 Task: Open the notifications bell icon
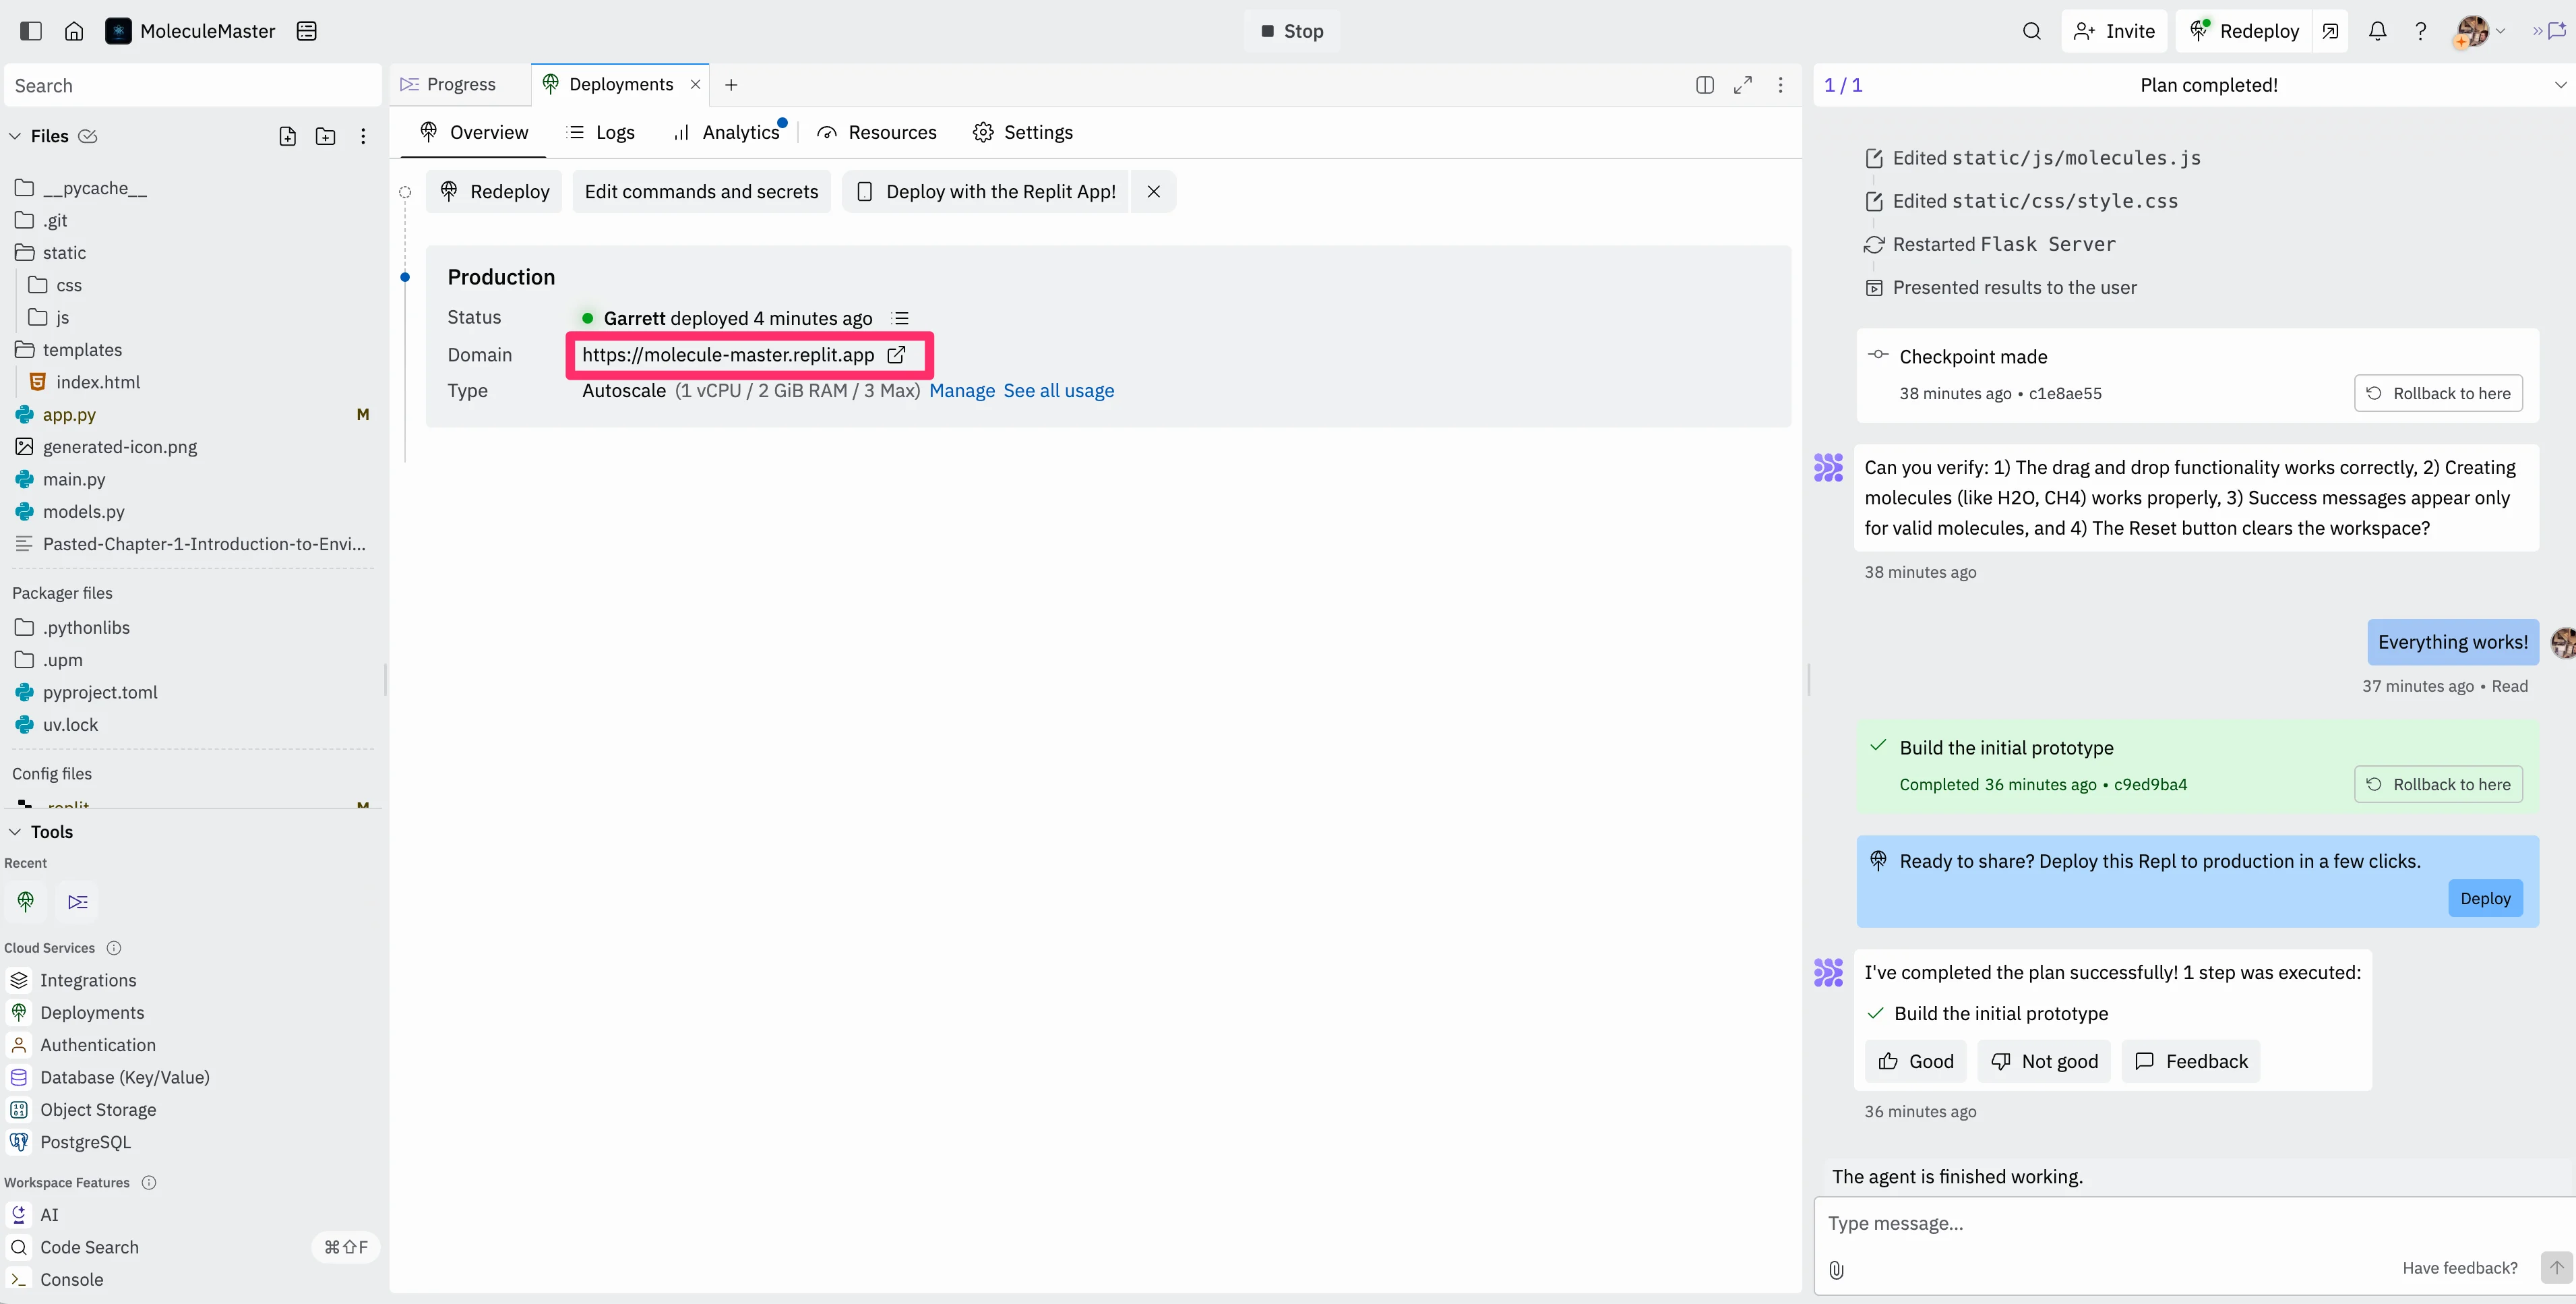click(x=2377, y=31)
